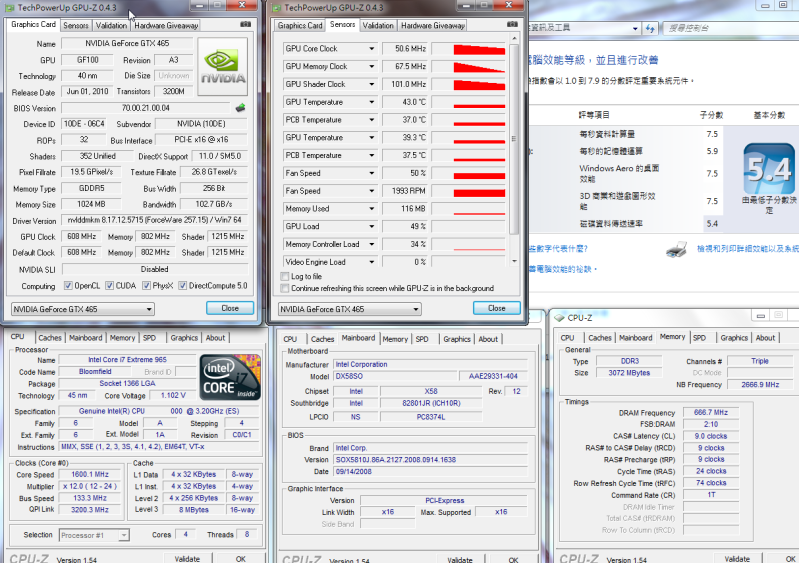Click the GPU-Z app icon in Sensors window title bar
799x563 pixels.
277,8
